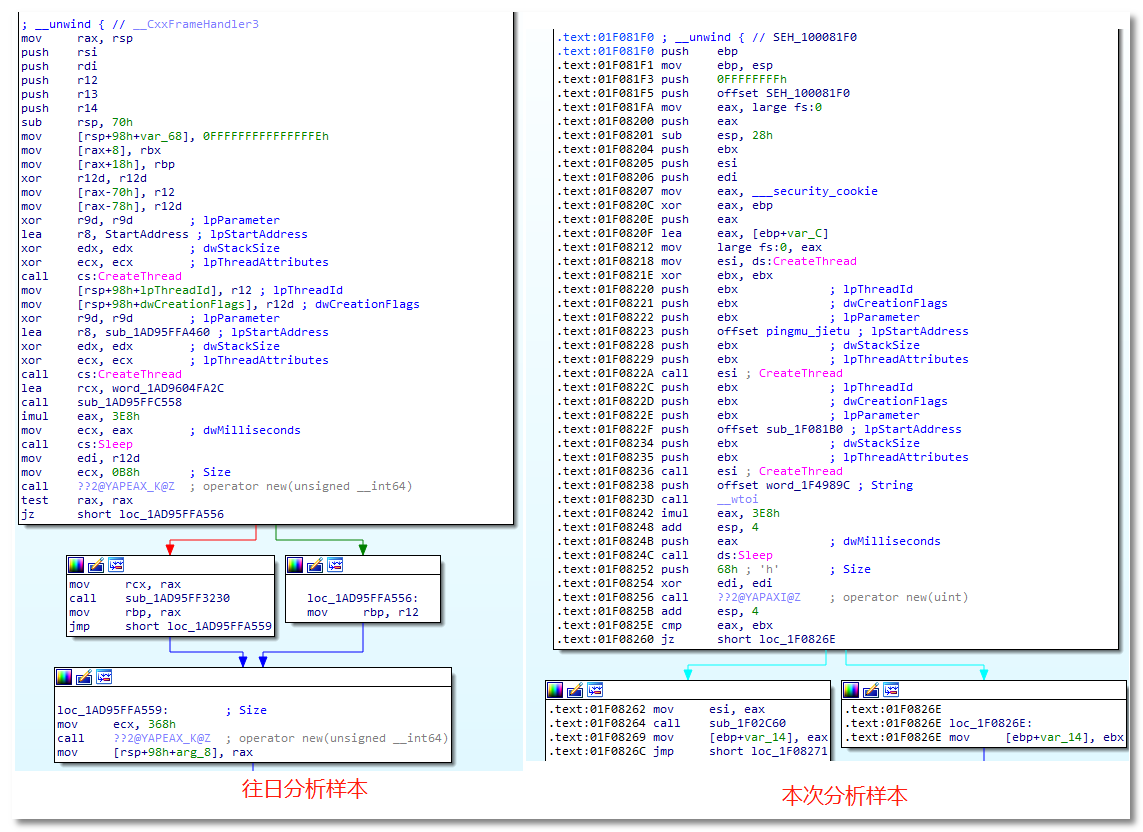Click color icon on sub_1F02C60 call node
This screenshot has height=832, width=1143.
(555, 690)
